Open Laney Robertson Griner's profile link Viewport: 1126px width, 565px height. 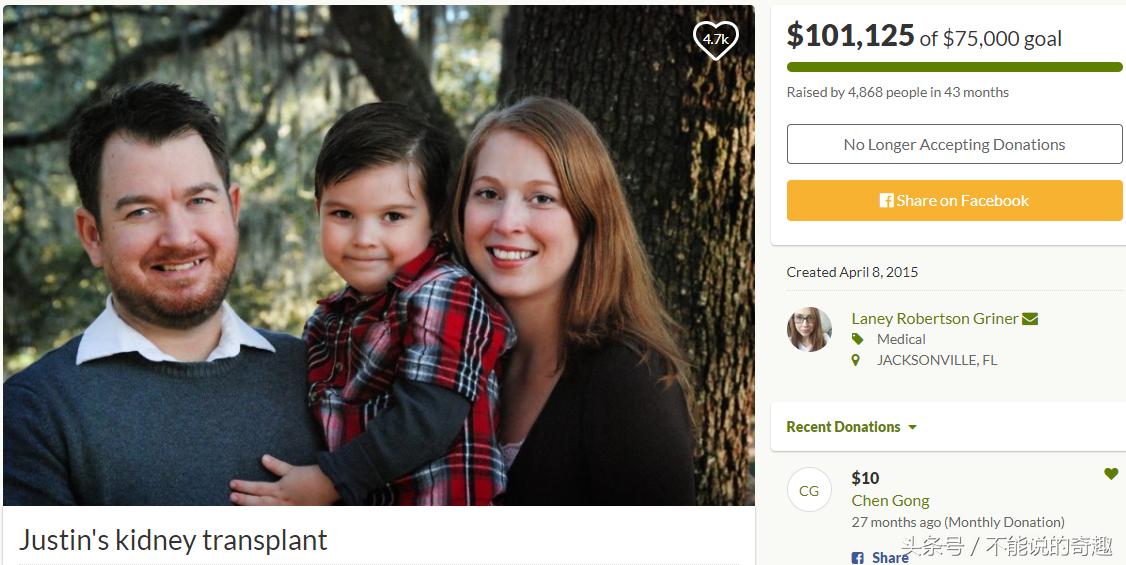934,319
